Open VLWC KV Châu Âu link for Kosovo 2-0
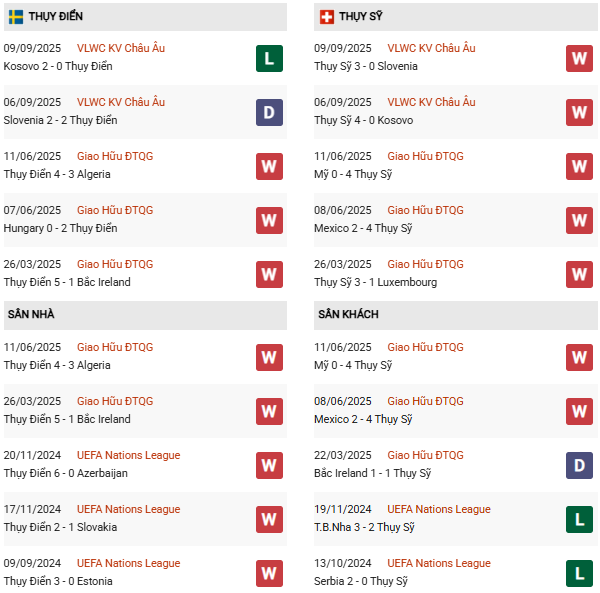 point(125,48)
